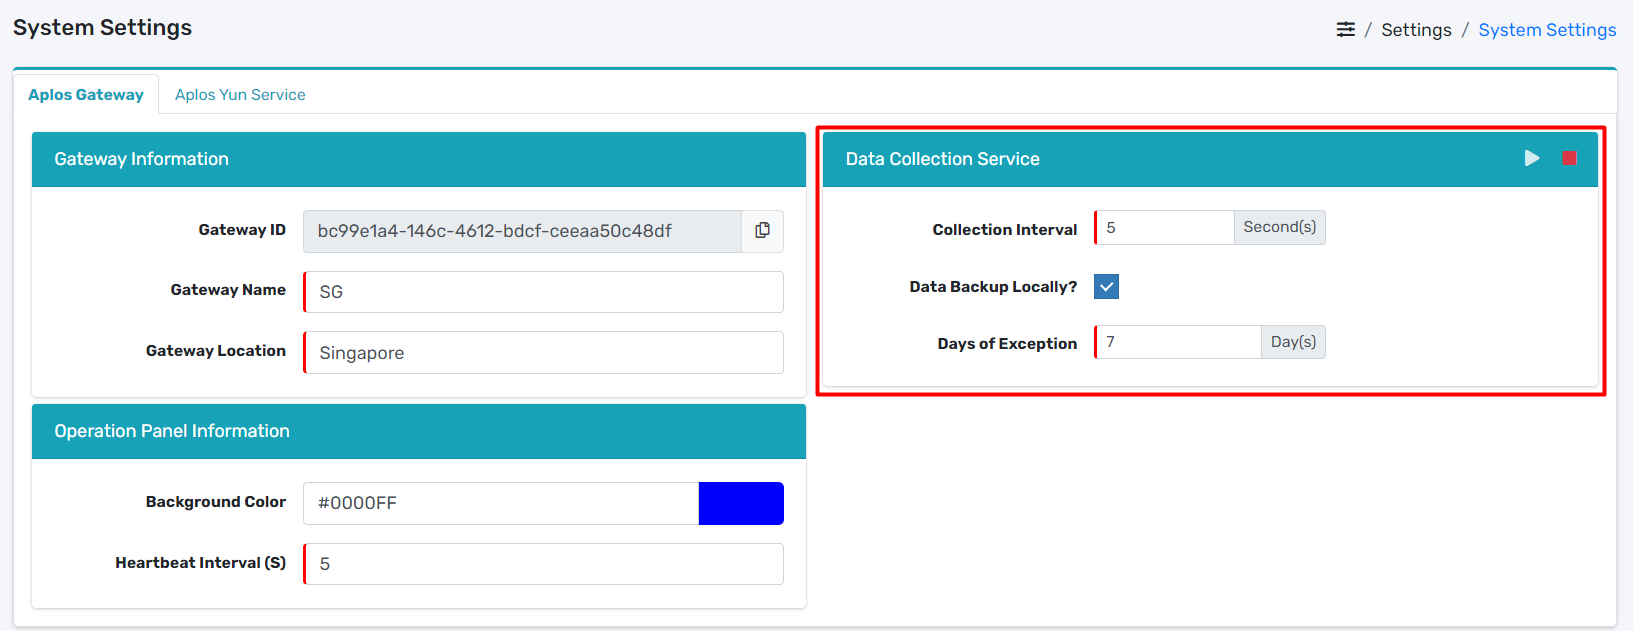This screenshot has width=1633, height=631.
Task: Click the read-only Gateway ID field
Action: [522, 231]
